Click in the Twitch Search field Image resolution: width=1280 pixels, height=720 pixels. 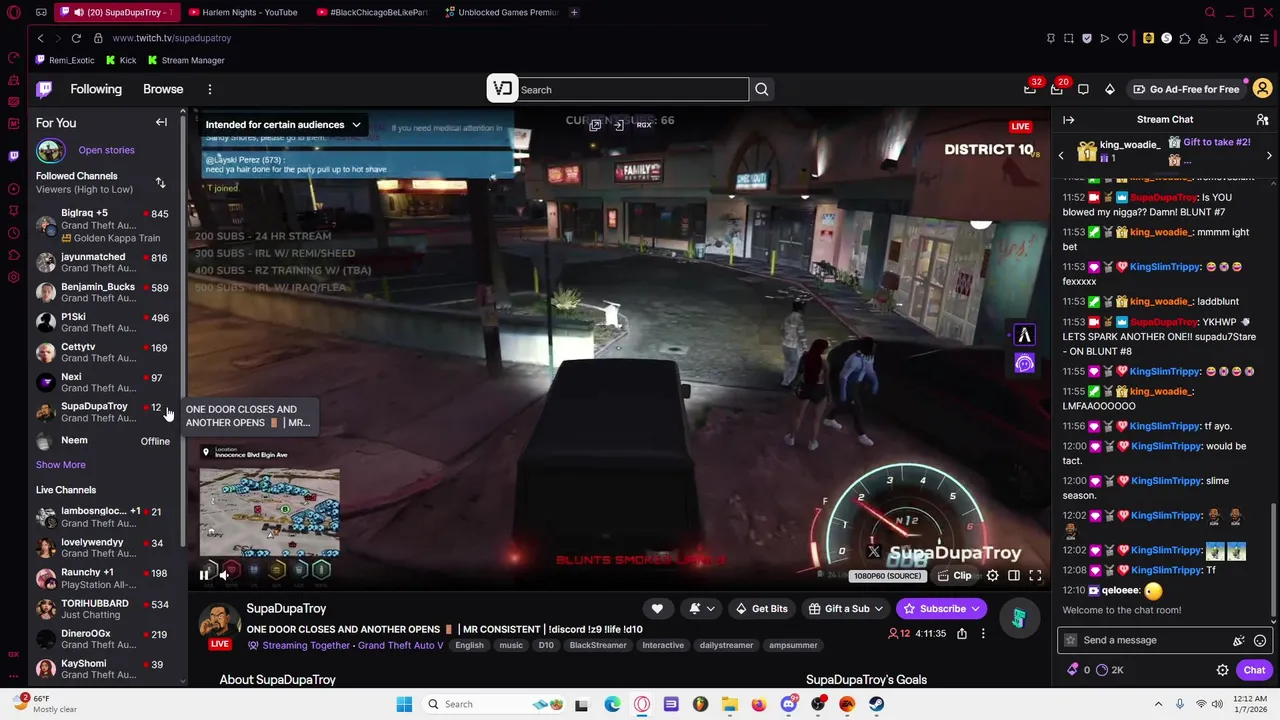click(x=632, y=90)
